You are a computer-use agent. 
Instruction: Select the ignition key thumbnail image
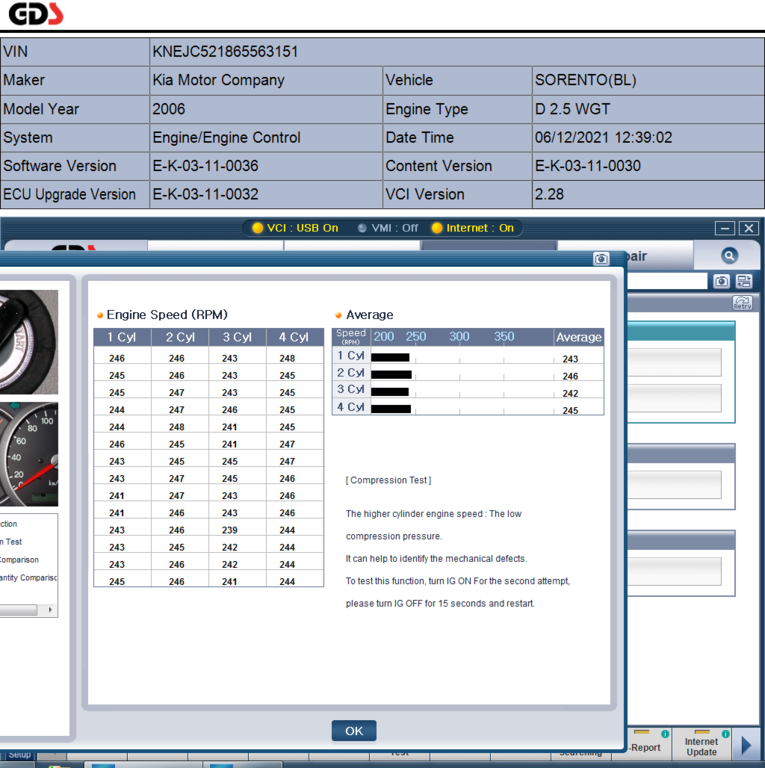(x=29, y=342)
